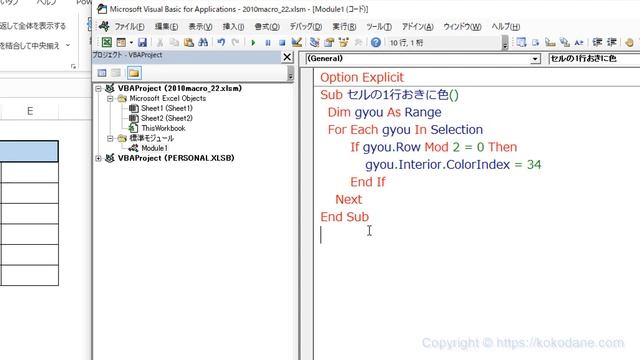
Task: Click the Redo arrow icon
Action: coord(236,42)
